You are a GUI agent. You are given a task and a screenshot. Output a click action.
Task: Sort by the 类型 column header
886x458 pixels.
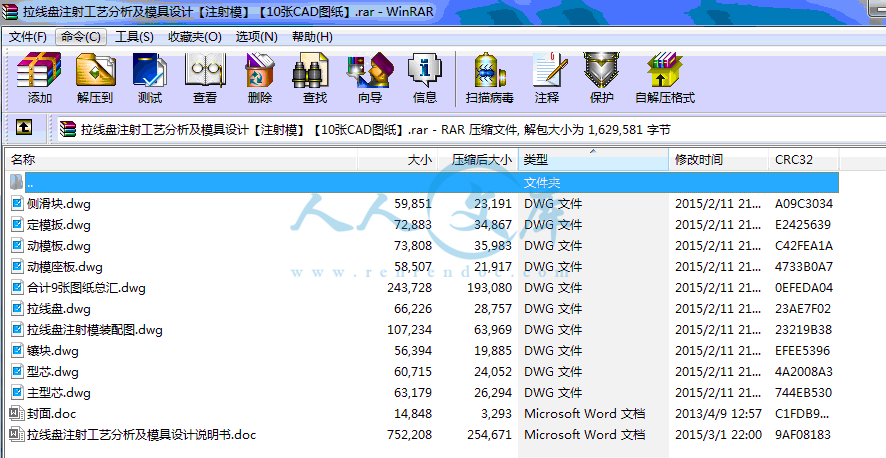(593, 160)
